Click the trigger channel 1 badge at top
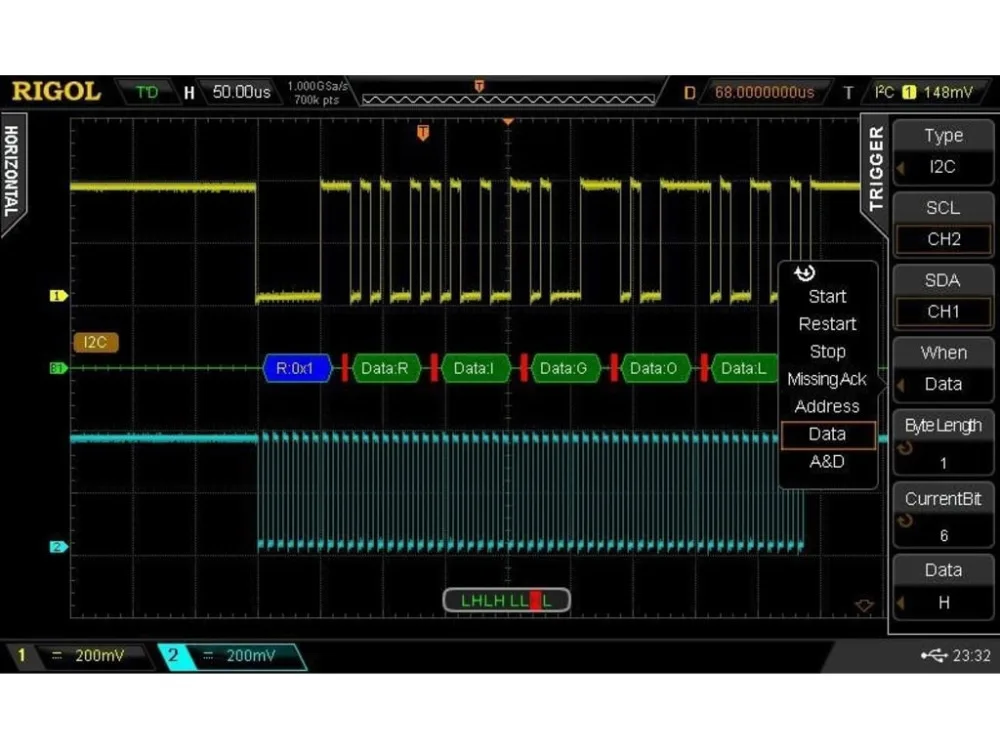 [x=909, y=92]
